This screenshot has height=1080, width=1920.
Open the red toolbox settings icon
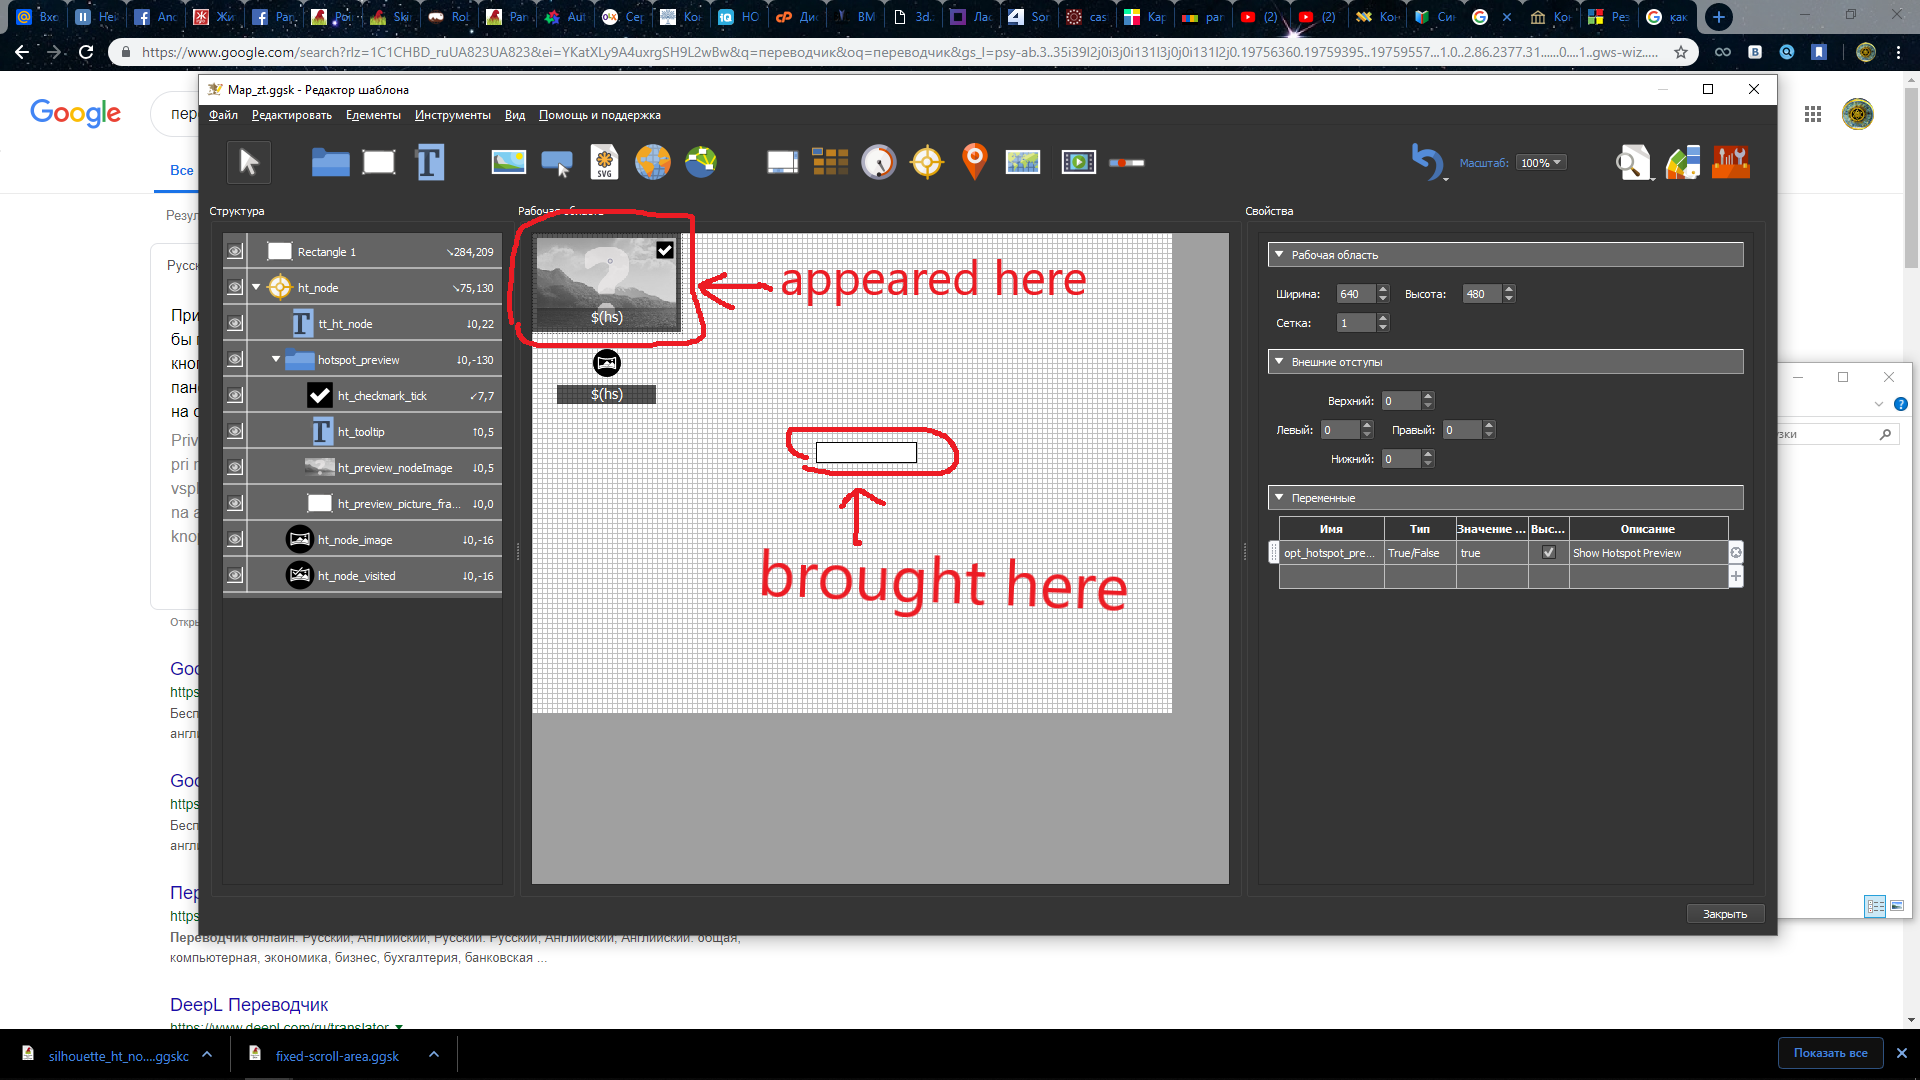1731,162
